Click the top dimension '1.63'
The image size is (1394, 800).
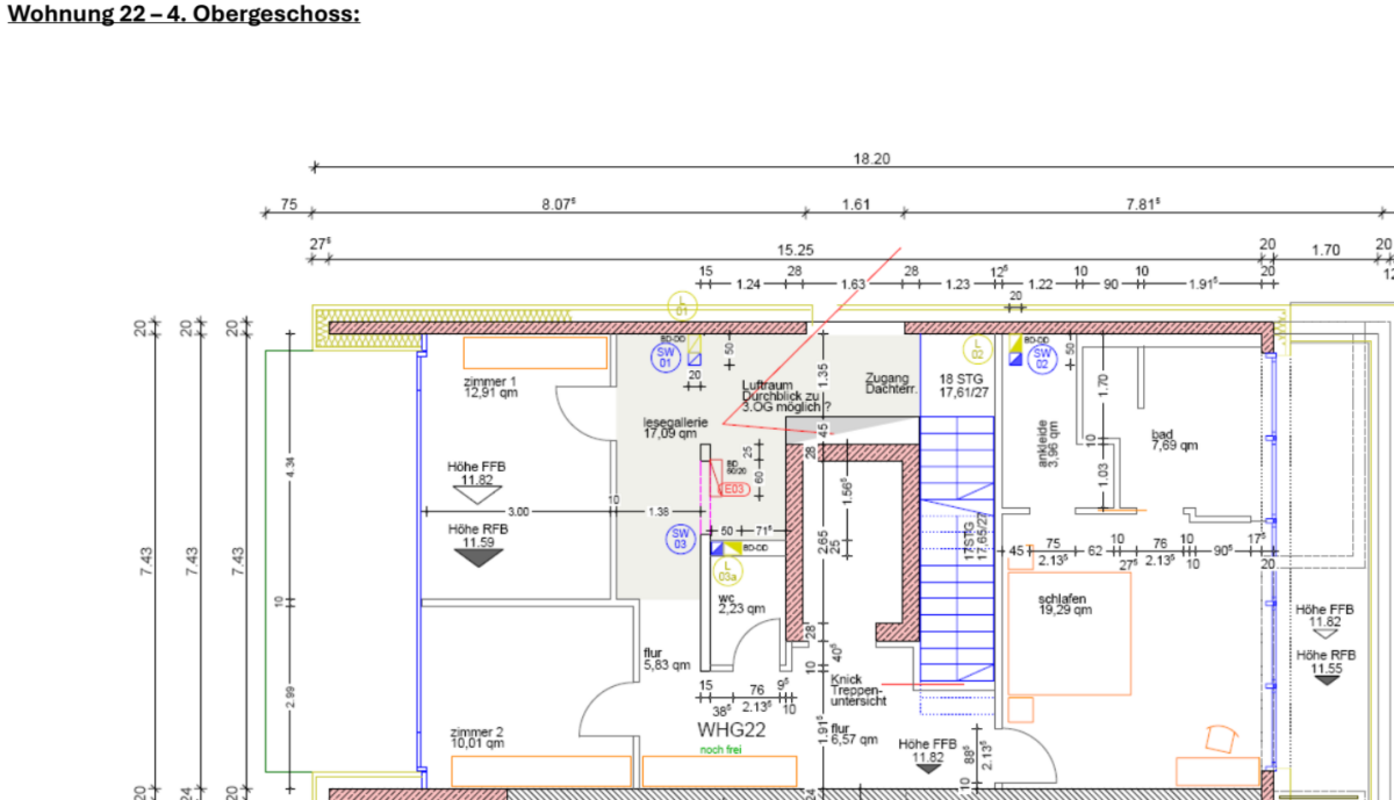(853, 284)
